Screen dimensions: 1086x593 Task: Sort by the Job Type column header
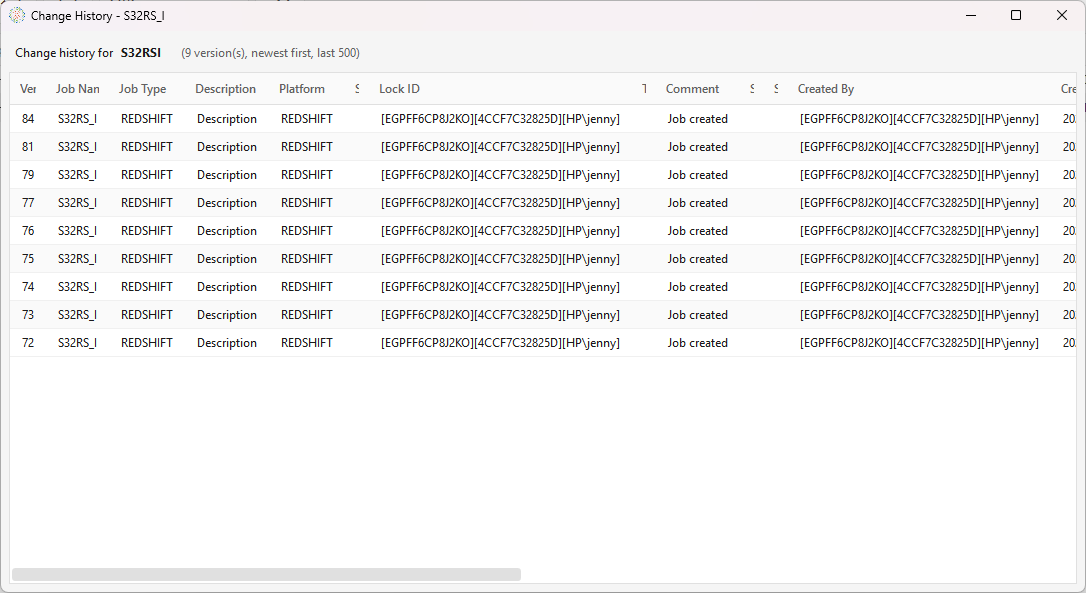tap(143, 89)
